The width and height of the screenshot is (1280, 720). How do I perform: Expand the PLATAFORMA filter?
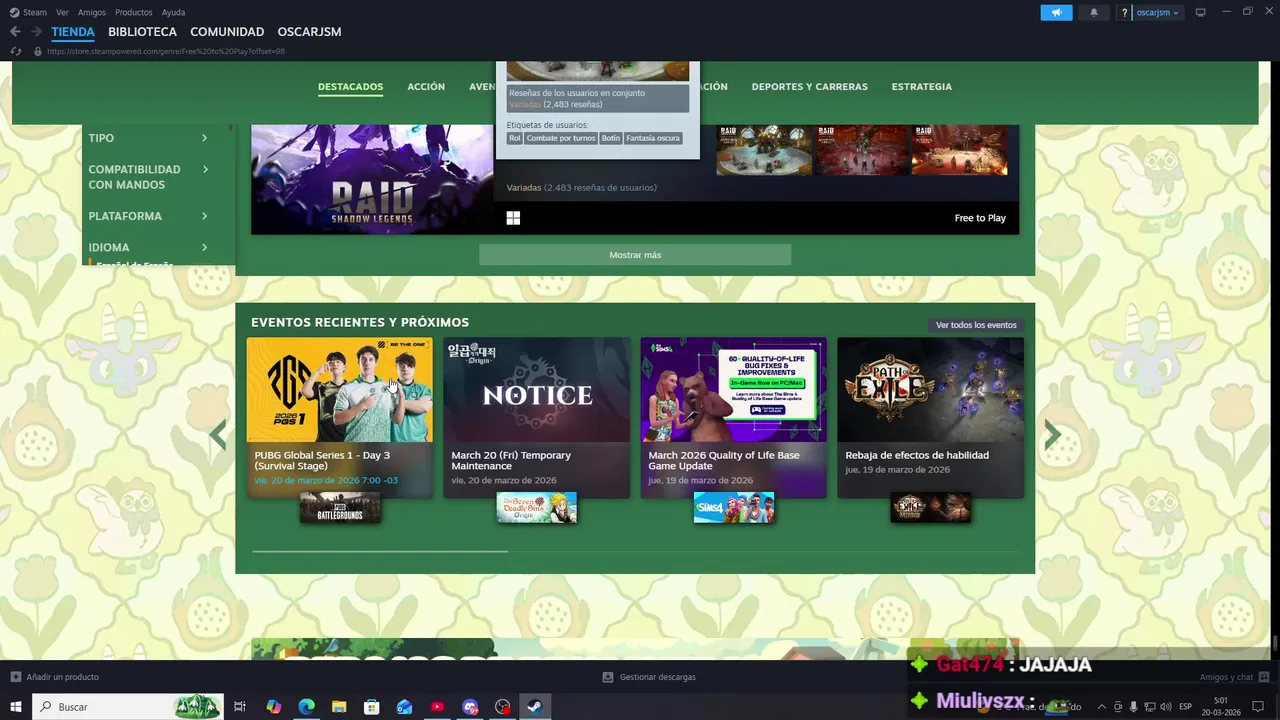pos(148,216)
